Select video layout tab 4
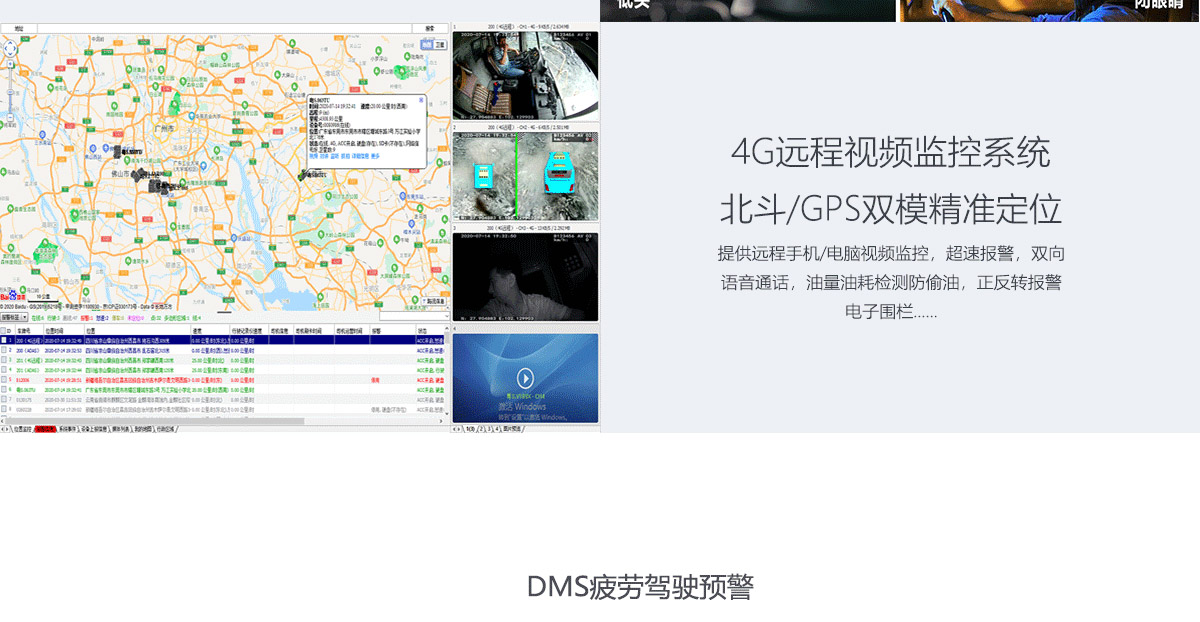This screenshot has height=622, width=1200. (x=497, y=429)
